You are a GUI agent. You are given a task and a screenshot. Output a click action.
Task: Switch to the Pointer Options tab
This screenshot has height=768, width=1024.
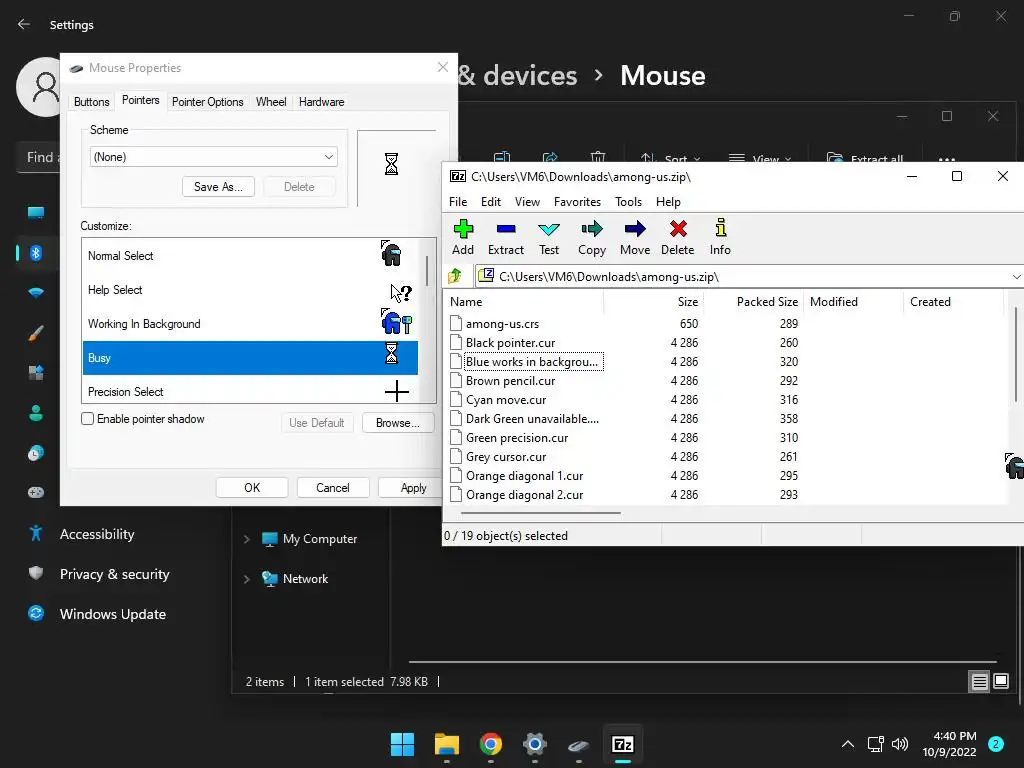(x=208, y=102)
